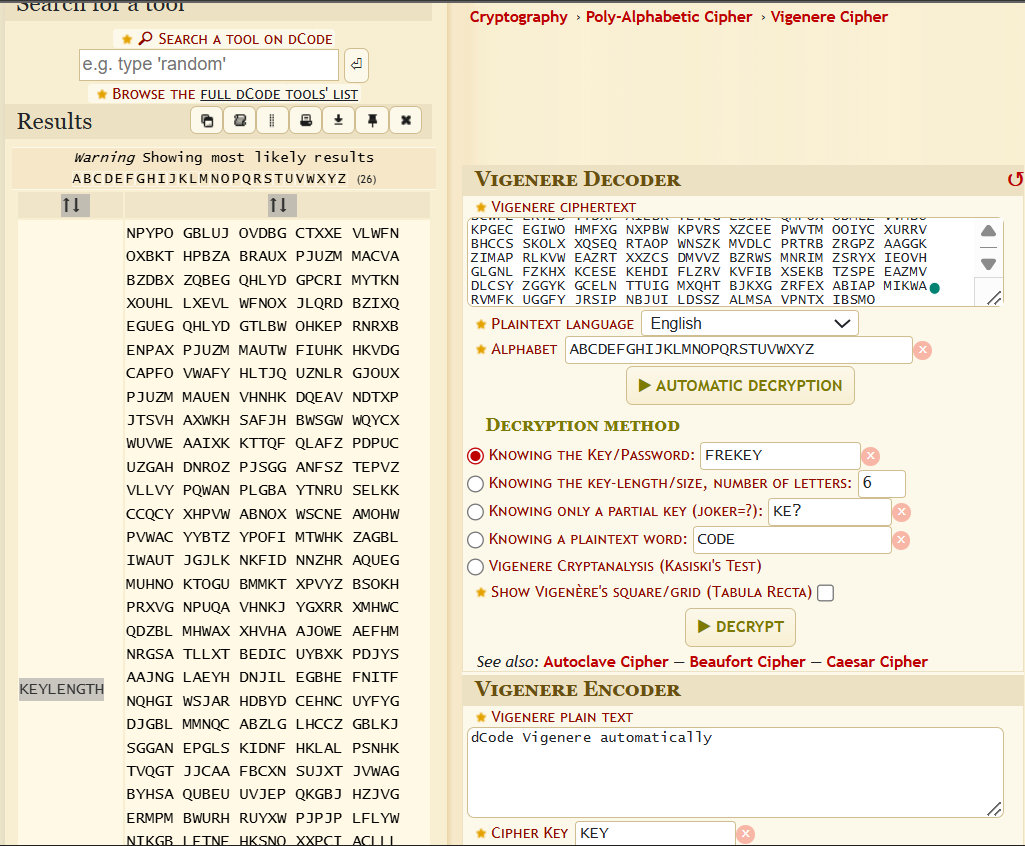Reset the Vigenere Decoder with the reload icon

(1014, 180)
